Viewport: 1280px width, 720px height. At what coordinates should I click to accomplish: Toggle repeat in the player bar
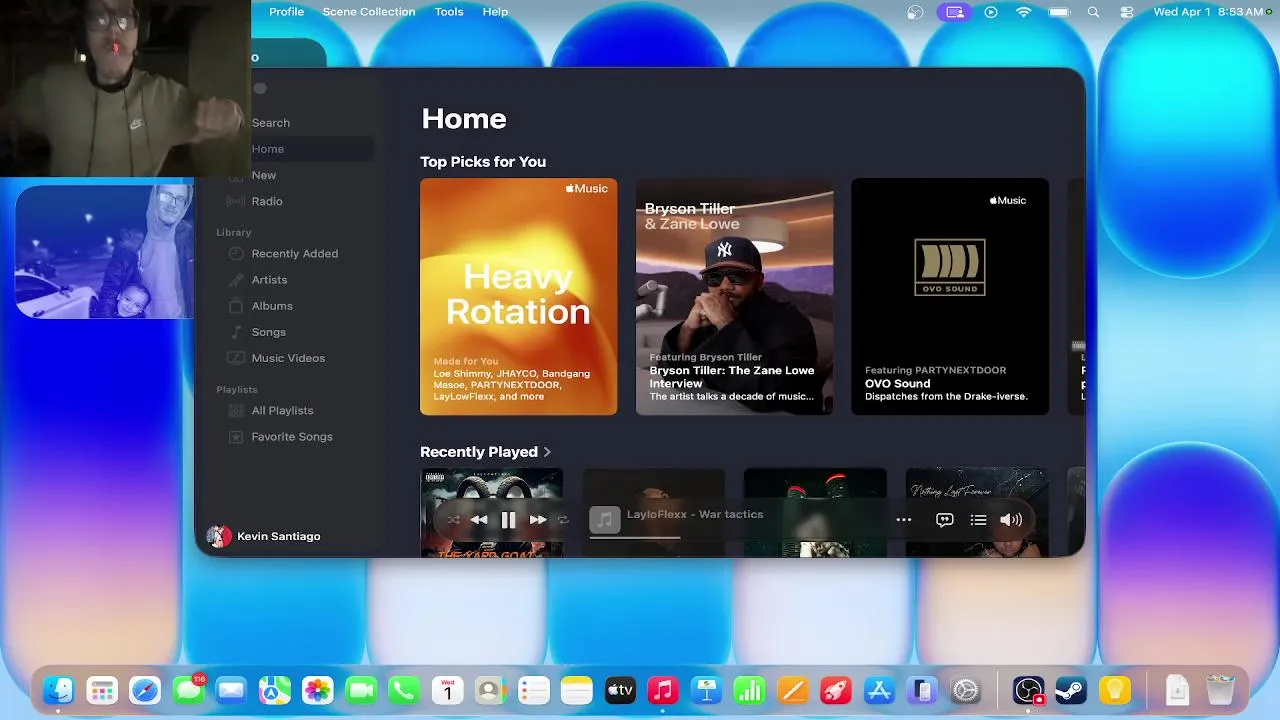[x=563, y=520]
